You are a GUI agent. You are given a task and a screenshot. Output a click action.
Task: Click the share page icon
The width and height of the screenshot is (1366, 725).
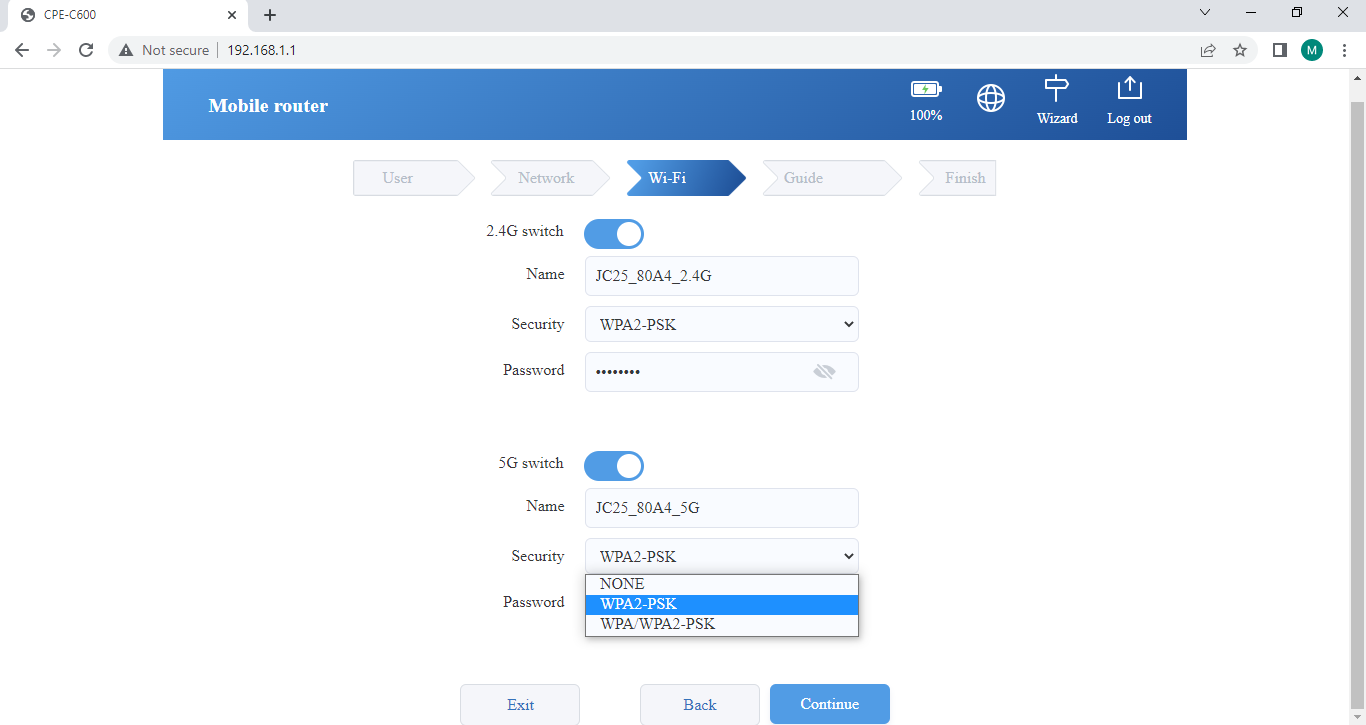tap(1208, 50)
